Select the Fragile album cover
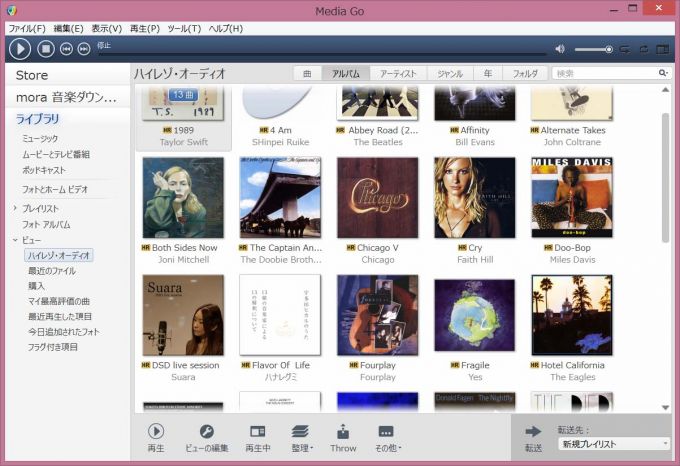The width and height of the screenshot is (680, 466). [475, 315]
